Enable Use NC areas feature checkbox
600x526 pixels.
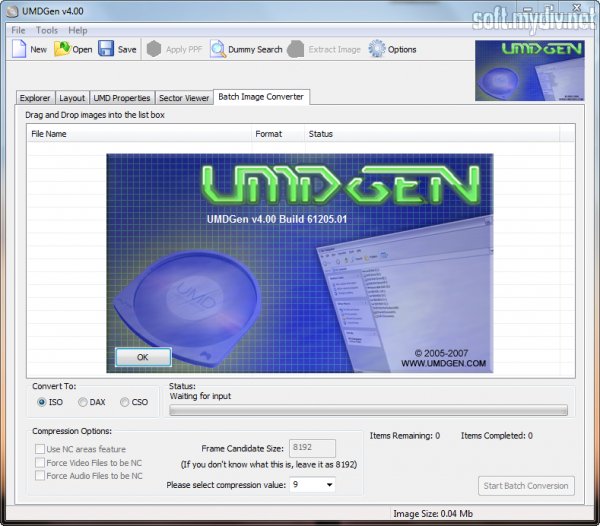coord(40,449)
